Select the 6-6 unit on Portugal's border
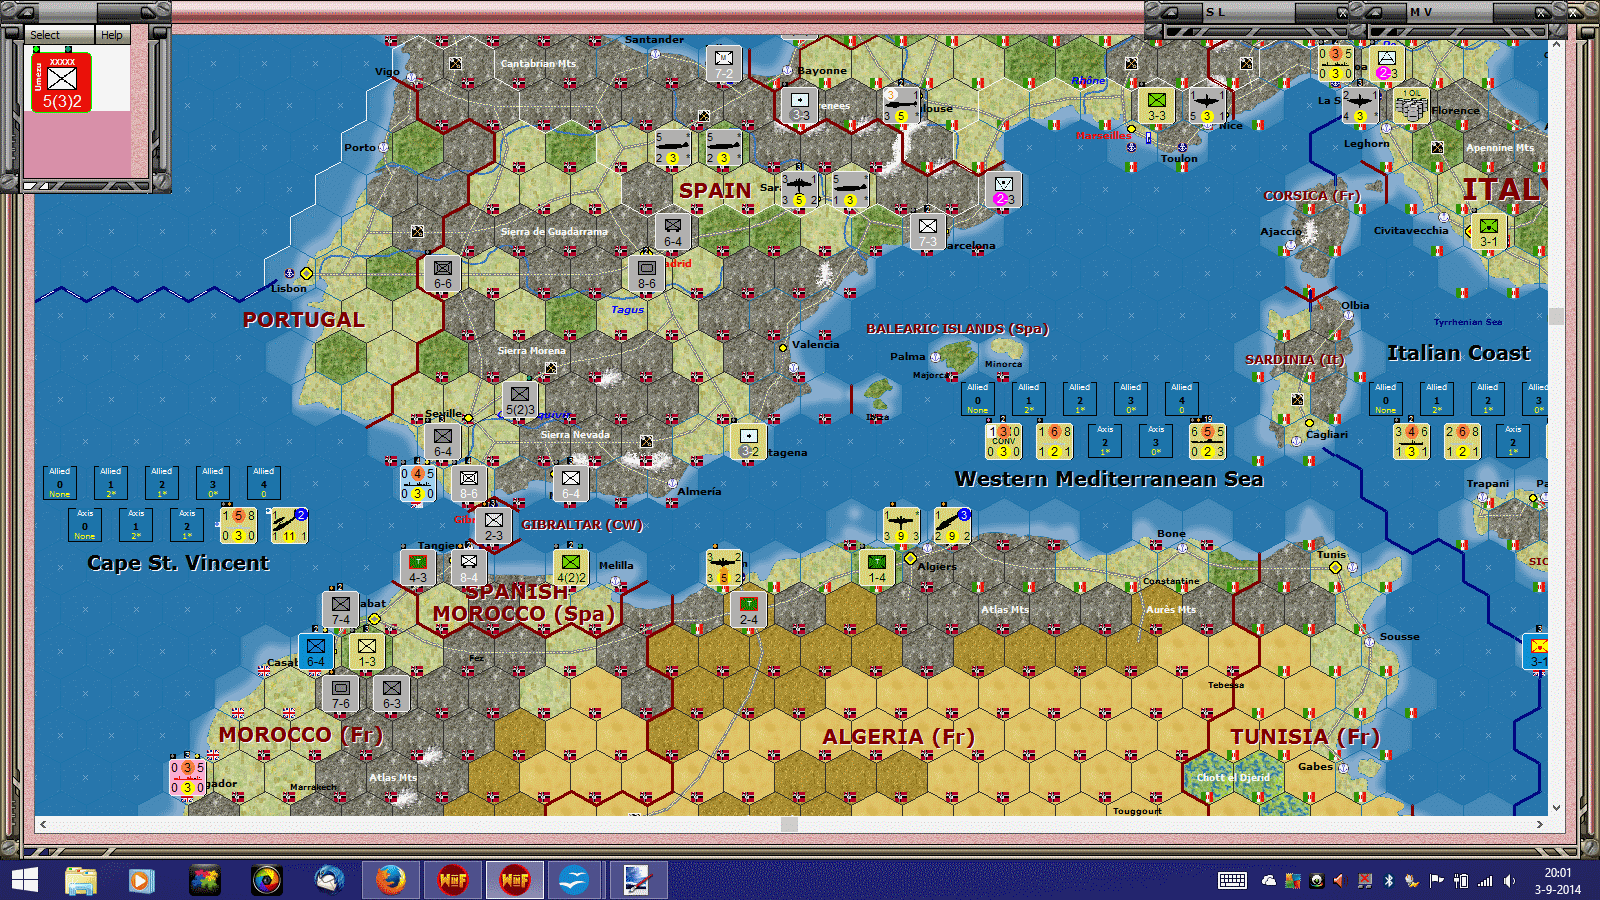Viewport: 1600px width, 900px height. (443, 274)
